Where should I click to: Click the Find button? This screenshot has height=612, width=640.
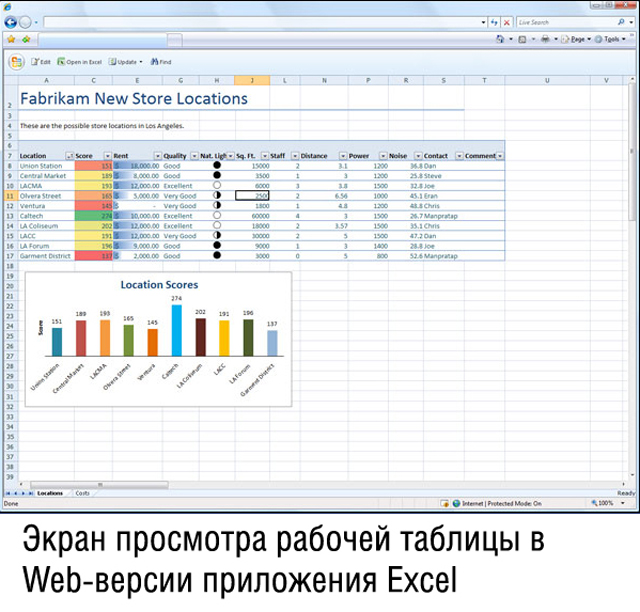tap(161, 62)
